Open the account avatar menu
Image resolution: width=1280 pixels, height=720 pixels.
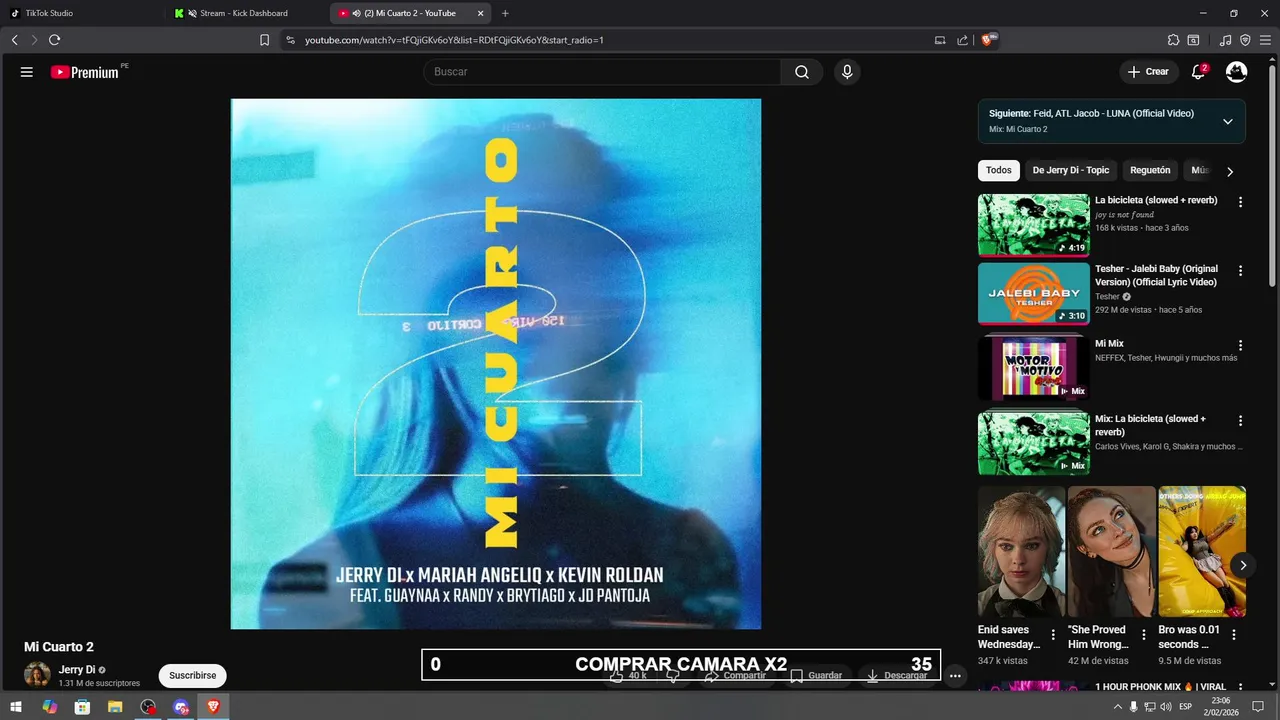(1237, 72)
